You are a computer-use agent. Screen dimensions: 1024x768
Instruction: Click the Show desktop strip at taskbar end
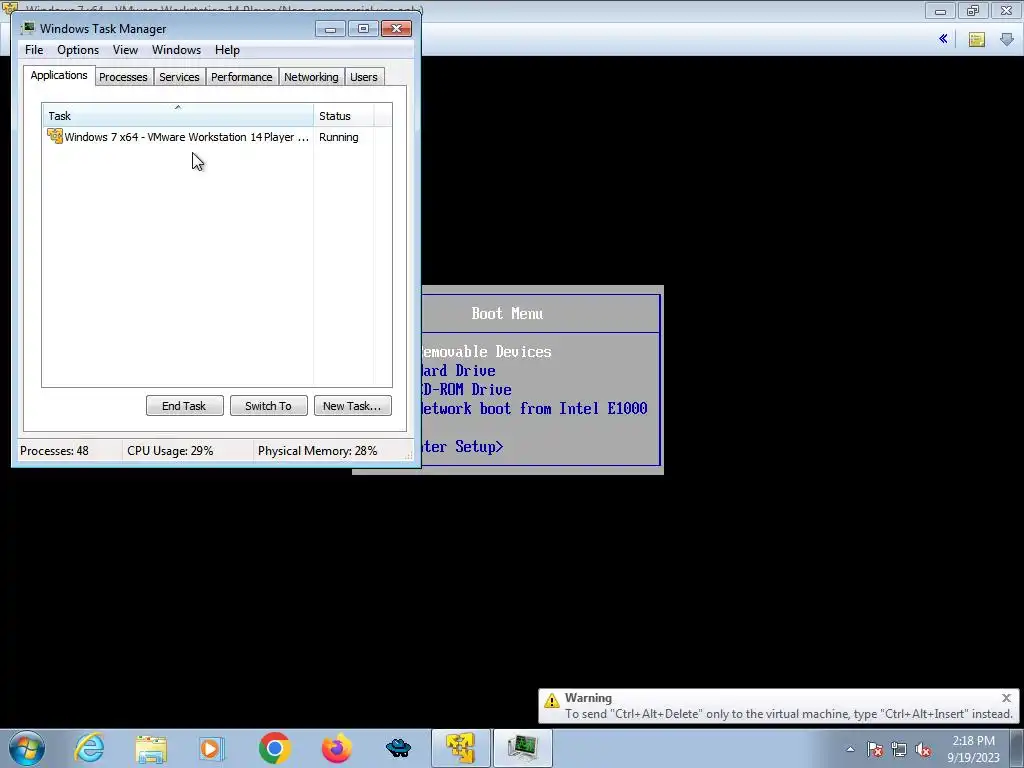[x=1017, y=749]
